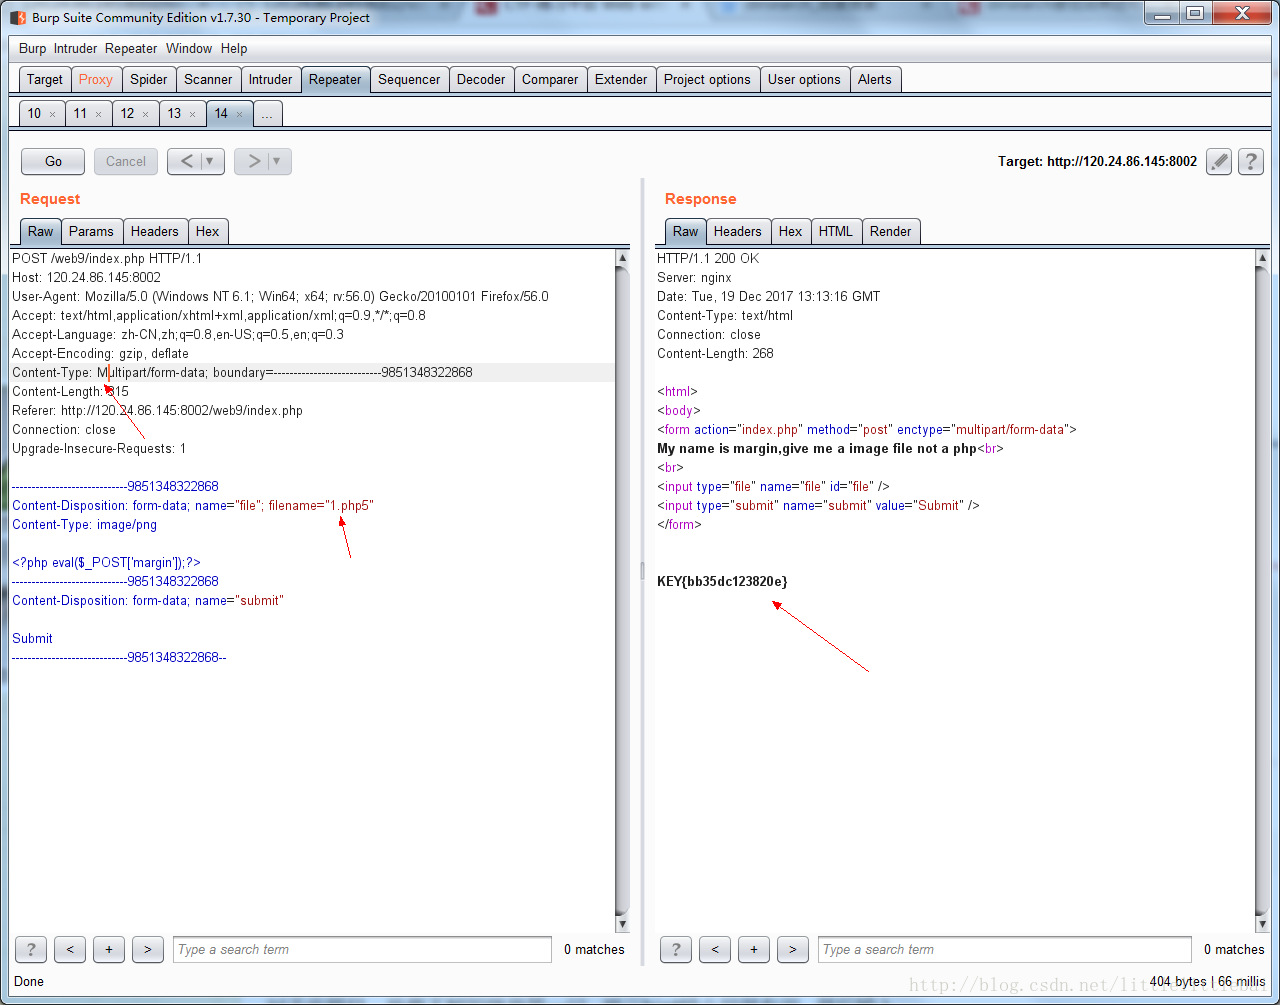Show response Render view tab
This screenshot has width=1280, height=1005.
pyautogui.click(x=890, y=231)
